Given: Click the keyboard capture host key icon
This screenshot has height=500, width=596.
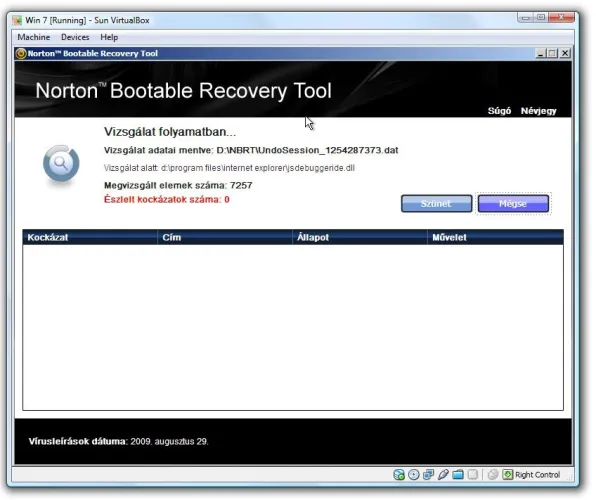Looking at the screenshot, I should point(507,475).
